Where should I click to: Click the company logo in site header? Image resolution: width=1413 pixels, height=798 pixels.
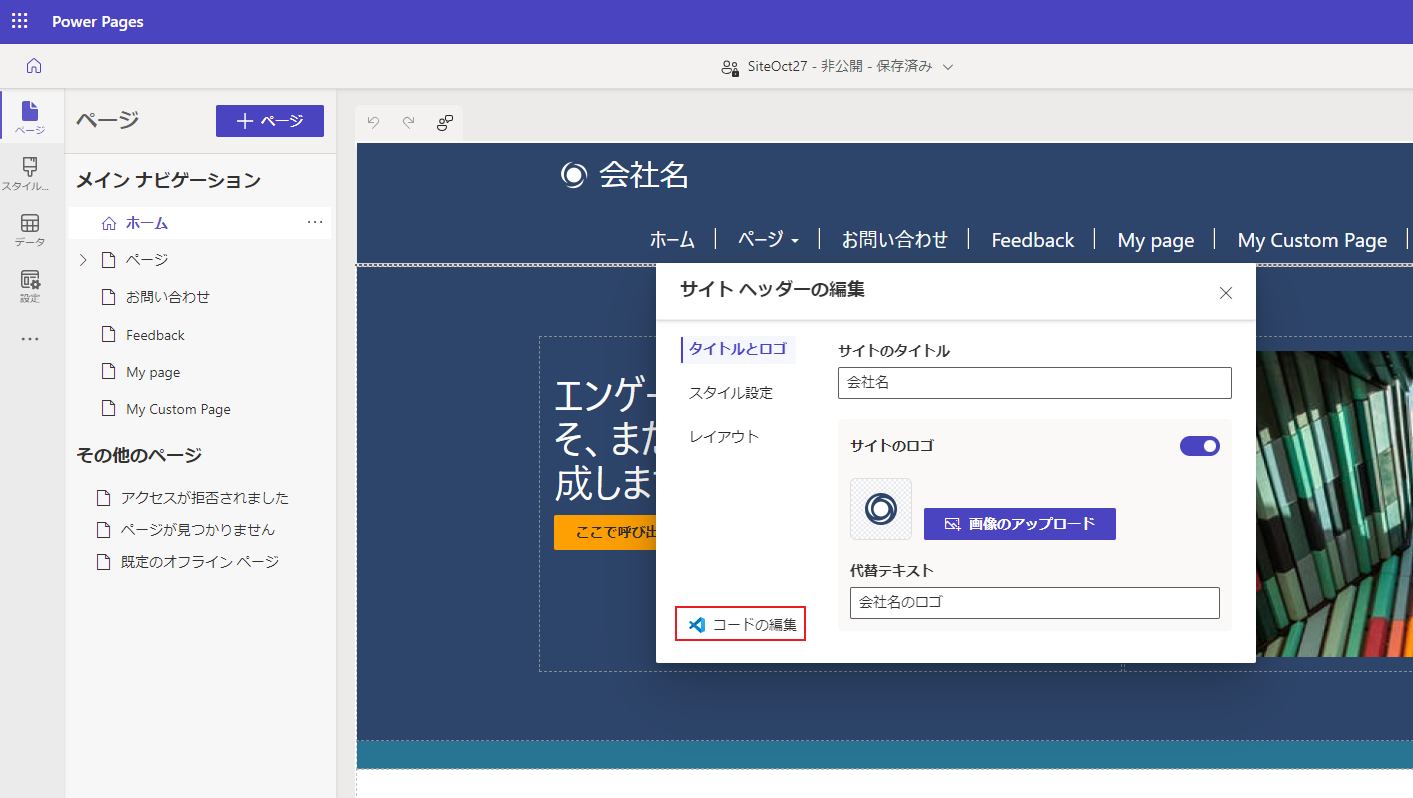tap(573, 175)
